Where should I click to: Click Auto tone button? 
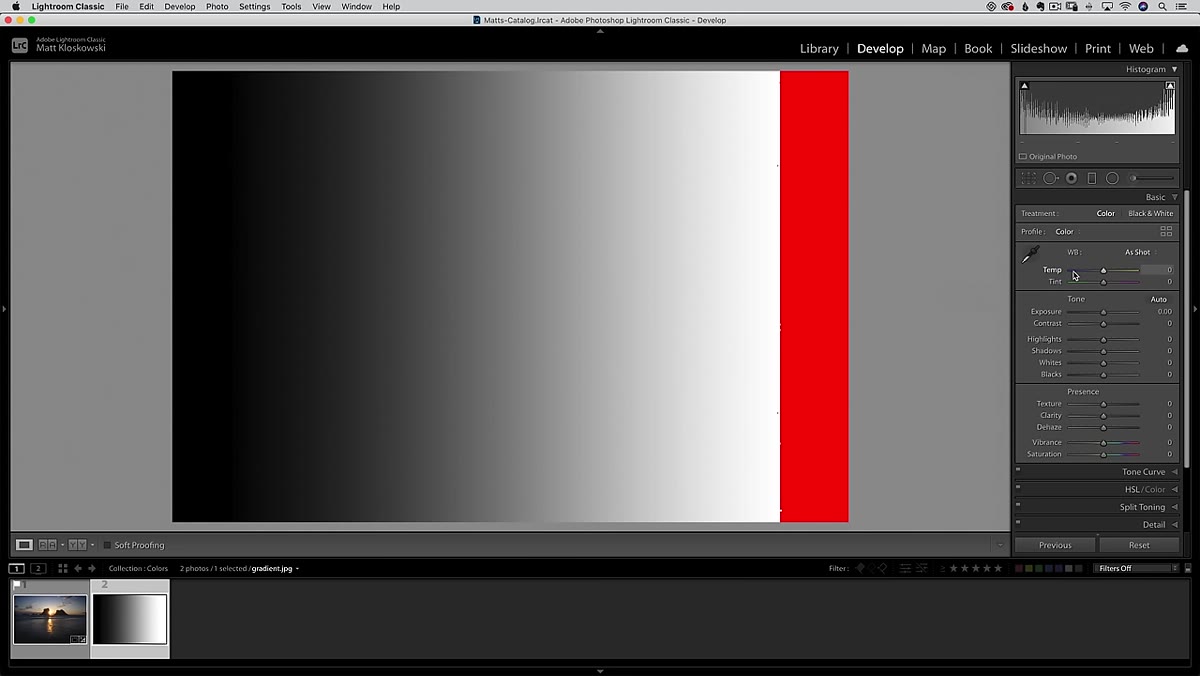pyautogui.click(x=1158, y=299)
